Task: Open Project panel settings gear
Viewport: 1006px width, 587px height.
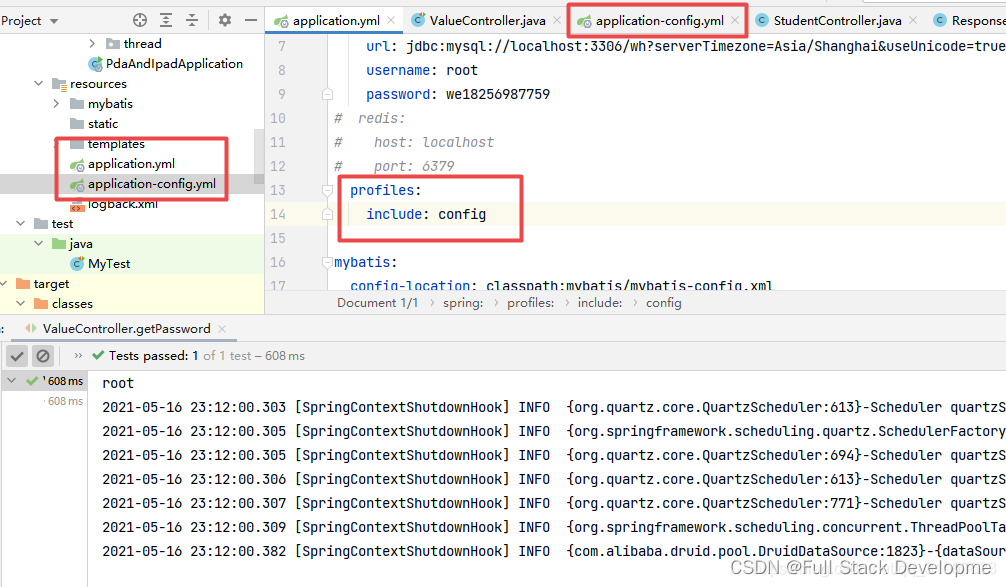Action: click(225, 20)
